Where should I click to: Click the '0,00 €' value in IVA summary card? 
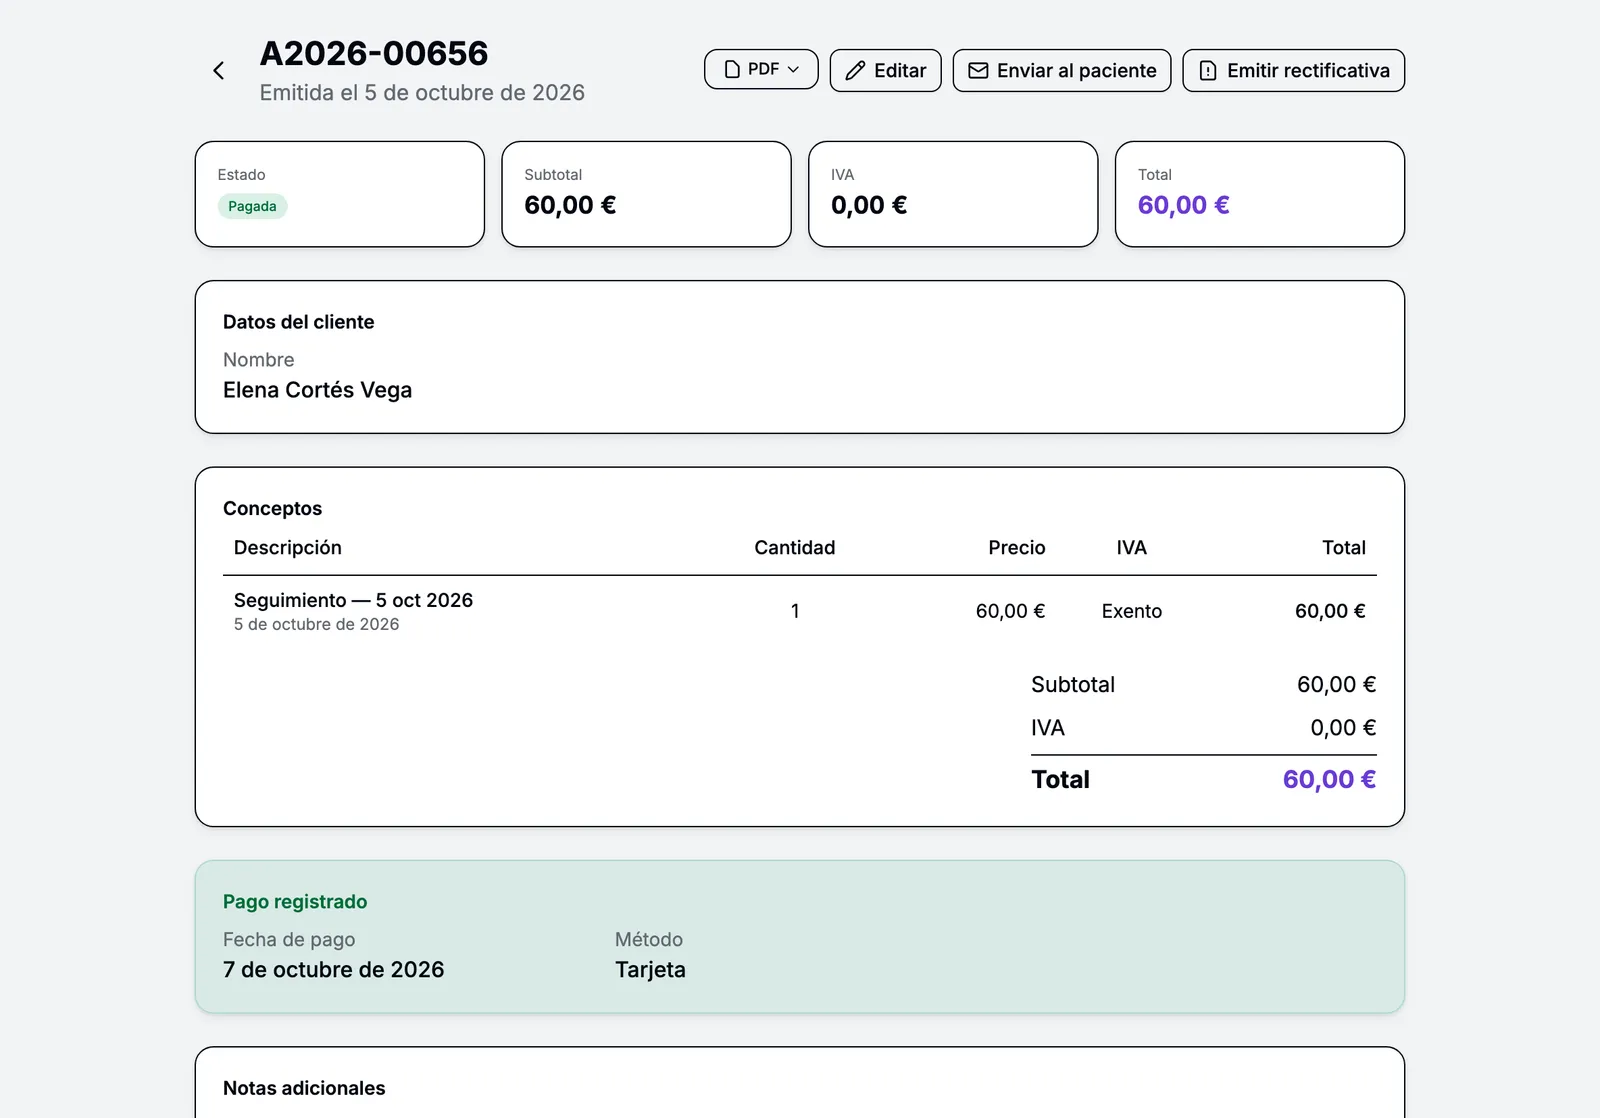[869, 205]
